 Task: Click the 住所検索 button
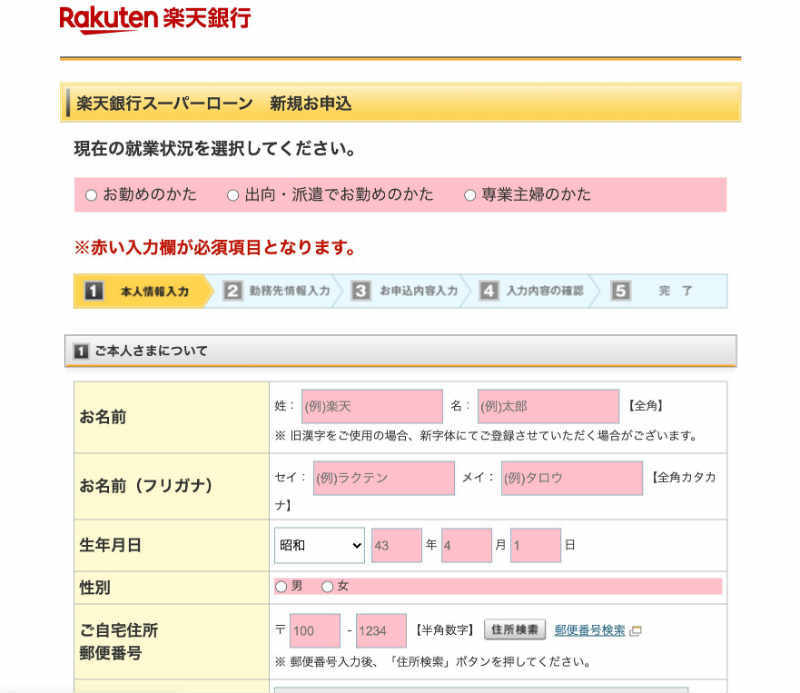click(x=515, y=630)
